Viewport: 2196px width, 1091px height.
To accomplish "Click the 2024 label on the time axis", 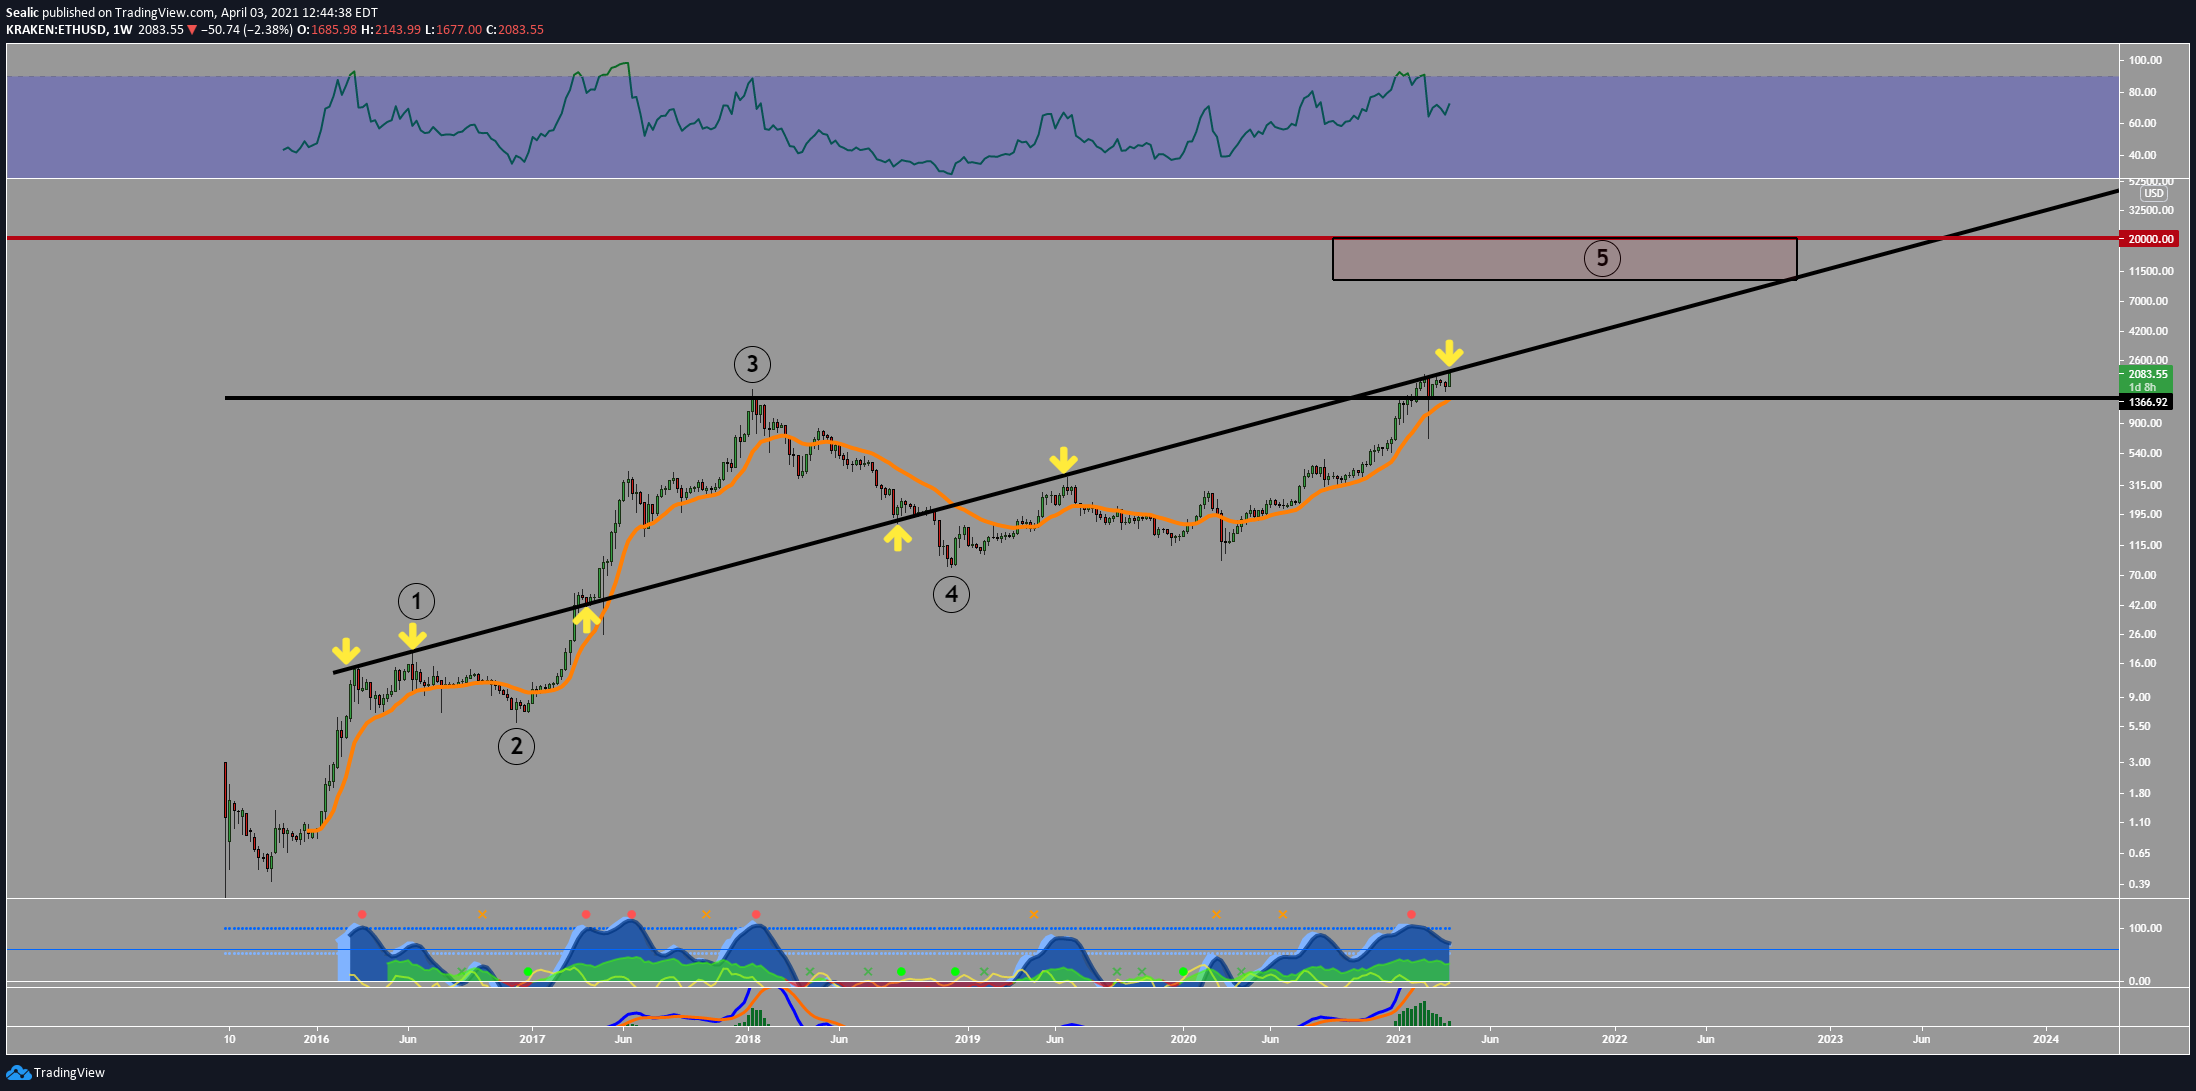I will pyautogui.click(x=2046, y=1039).
